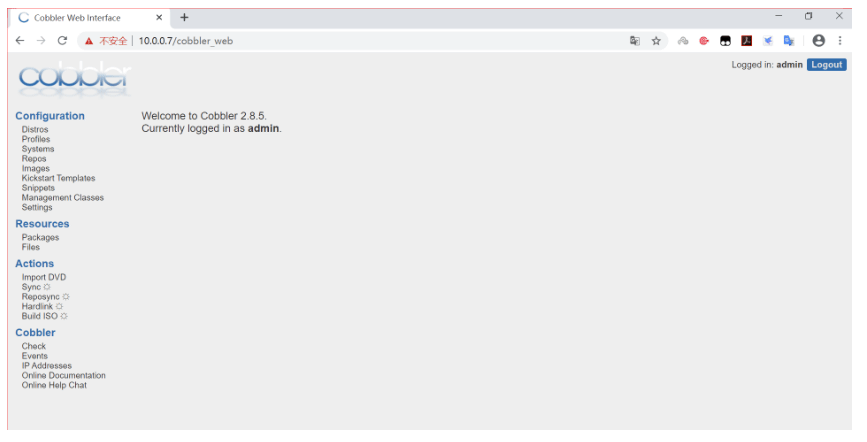Open the translate page icon in address bar
The height and width of the screenshot is (442, 867).
tap(635, 40)
